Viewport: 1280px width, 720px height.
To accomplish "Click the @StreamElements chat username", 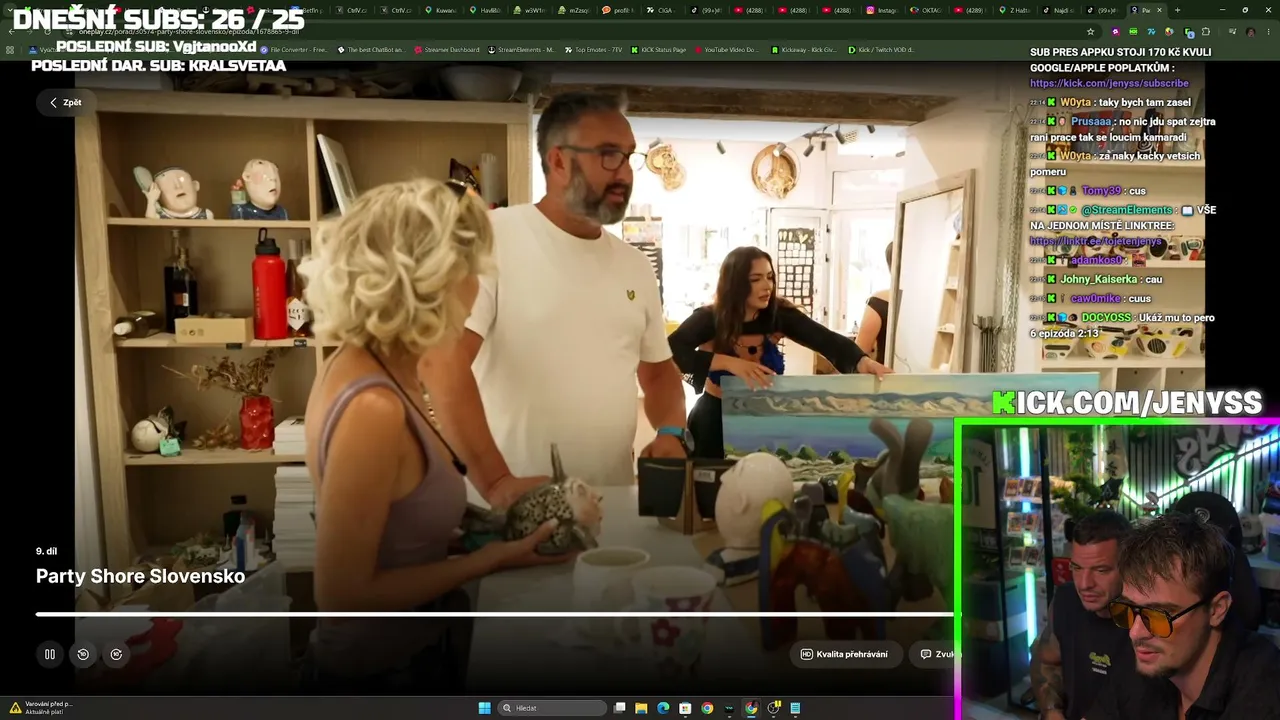I will [x=1126, y=210].
